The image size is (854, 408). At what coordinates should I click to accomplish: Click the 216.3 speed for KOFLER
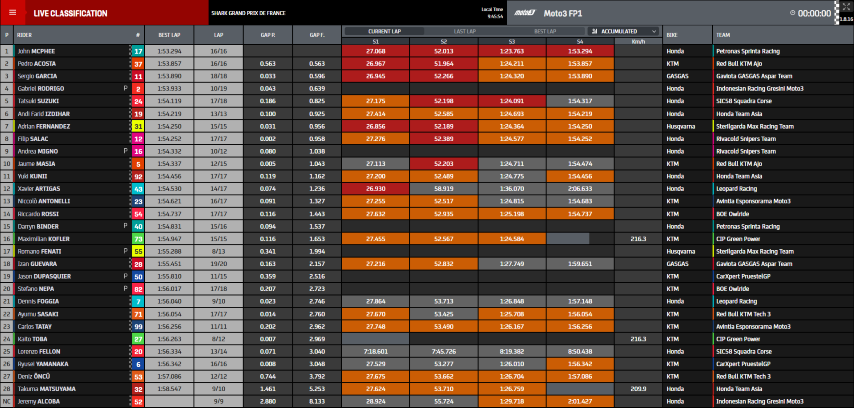[637, 239]
